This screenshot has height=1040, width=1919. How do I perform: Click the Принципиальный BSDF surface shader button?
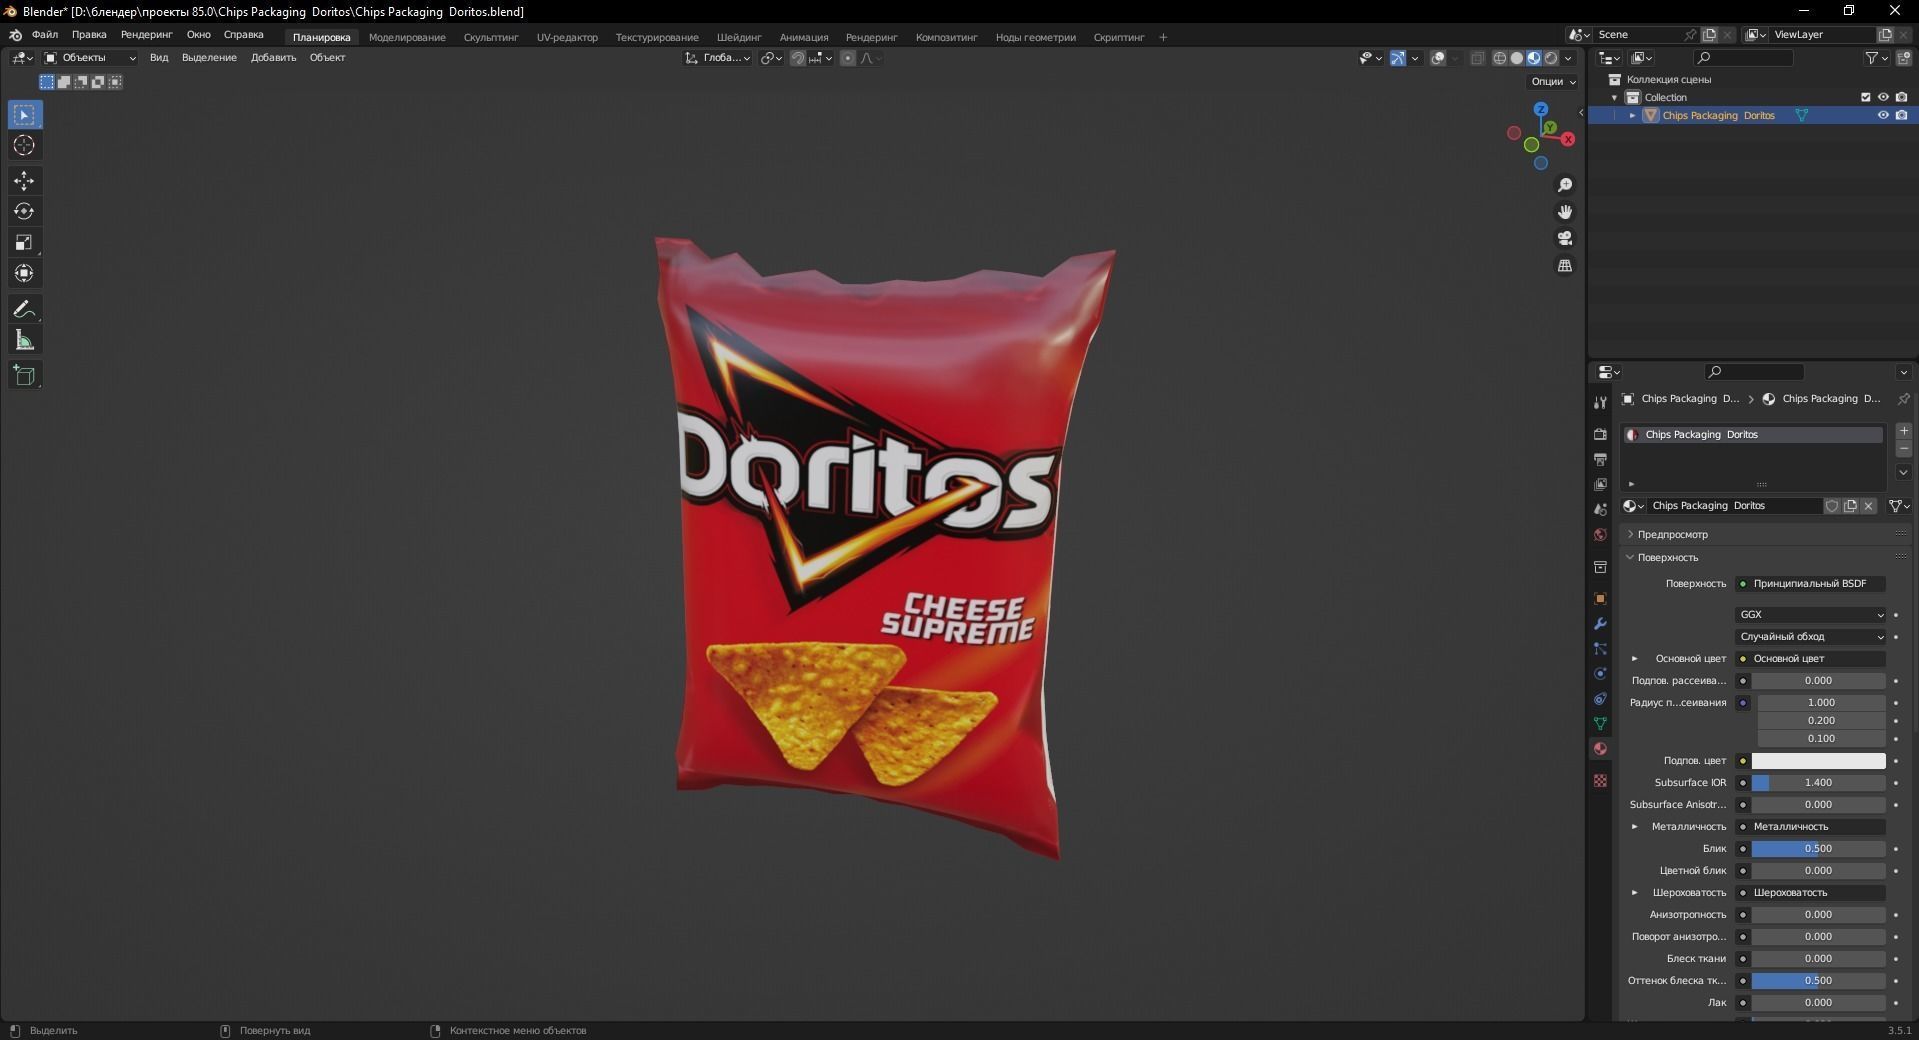click(x=1811, y=584)
